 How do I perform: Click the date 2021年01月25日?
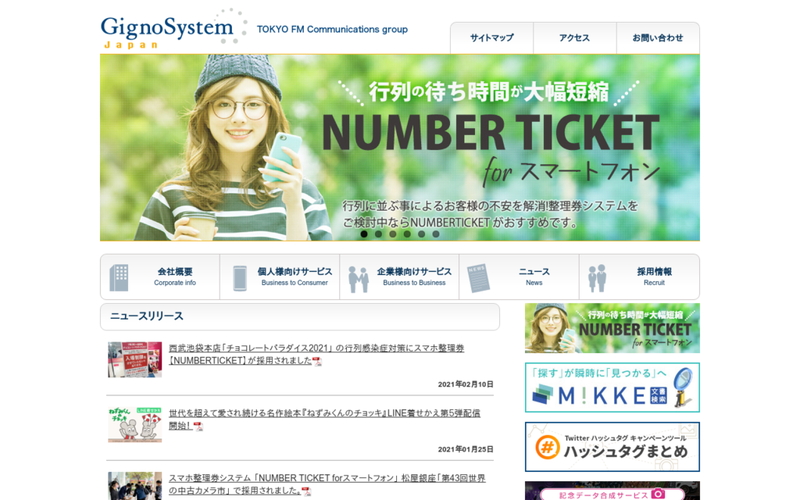[465, 449]
